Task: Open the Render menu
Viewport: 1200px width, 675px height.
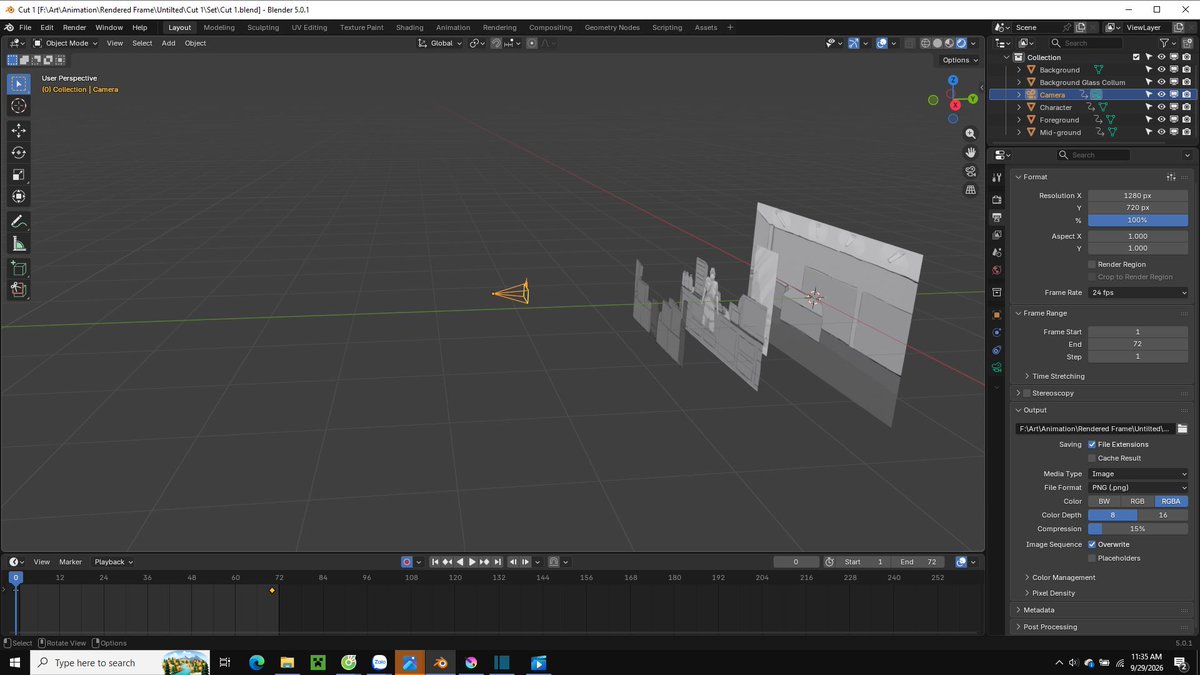Action: tap(74, 27)
